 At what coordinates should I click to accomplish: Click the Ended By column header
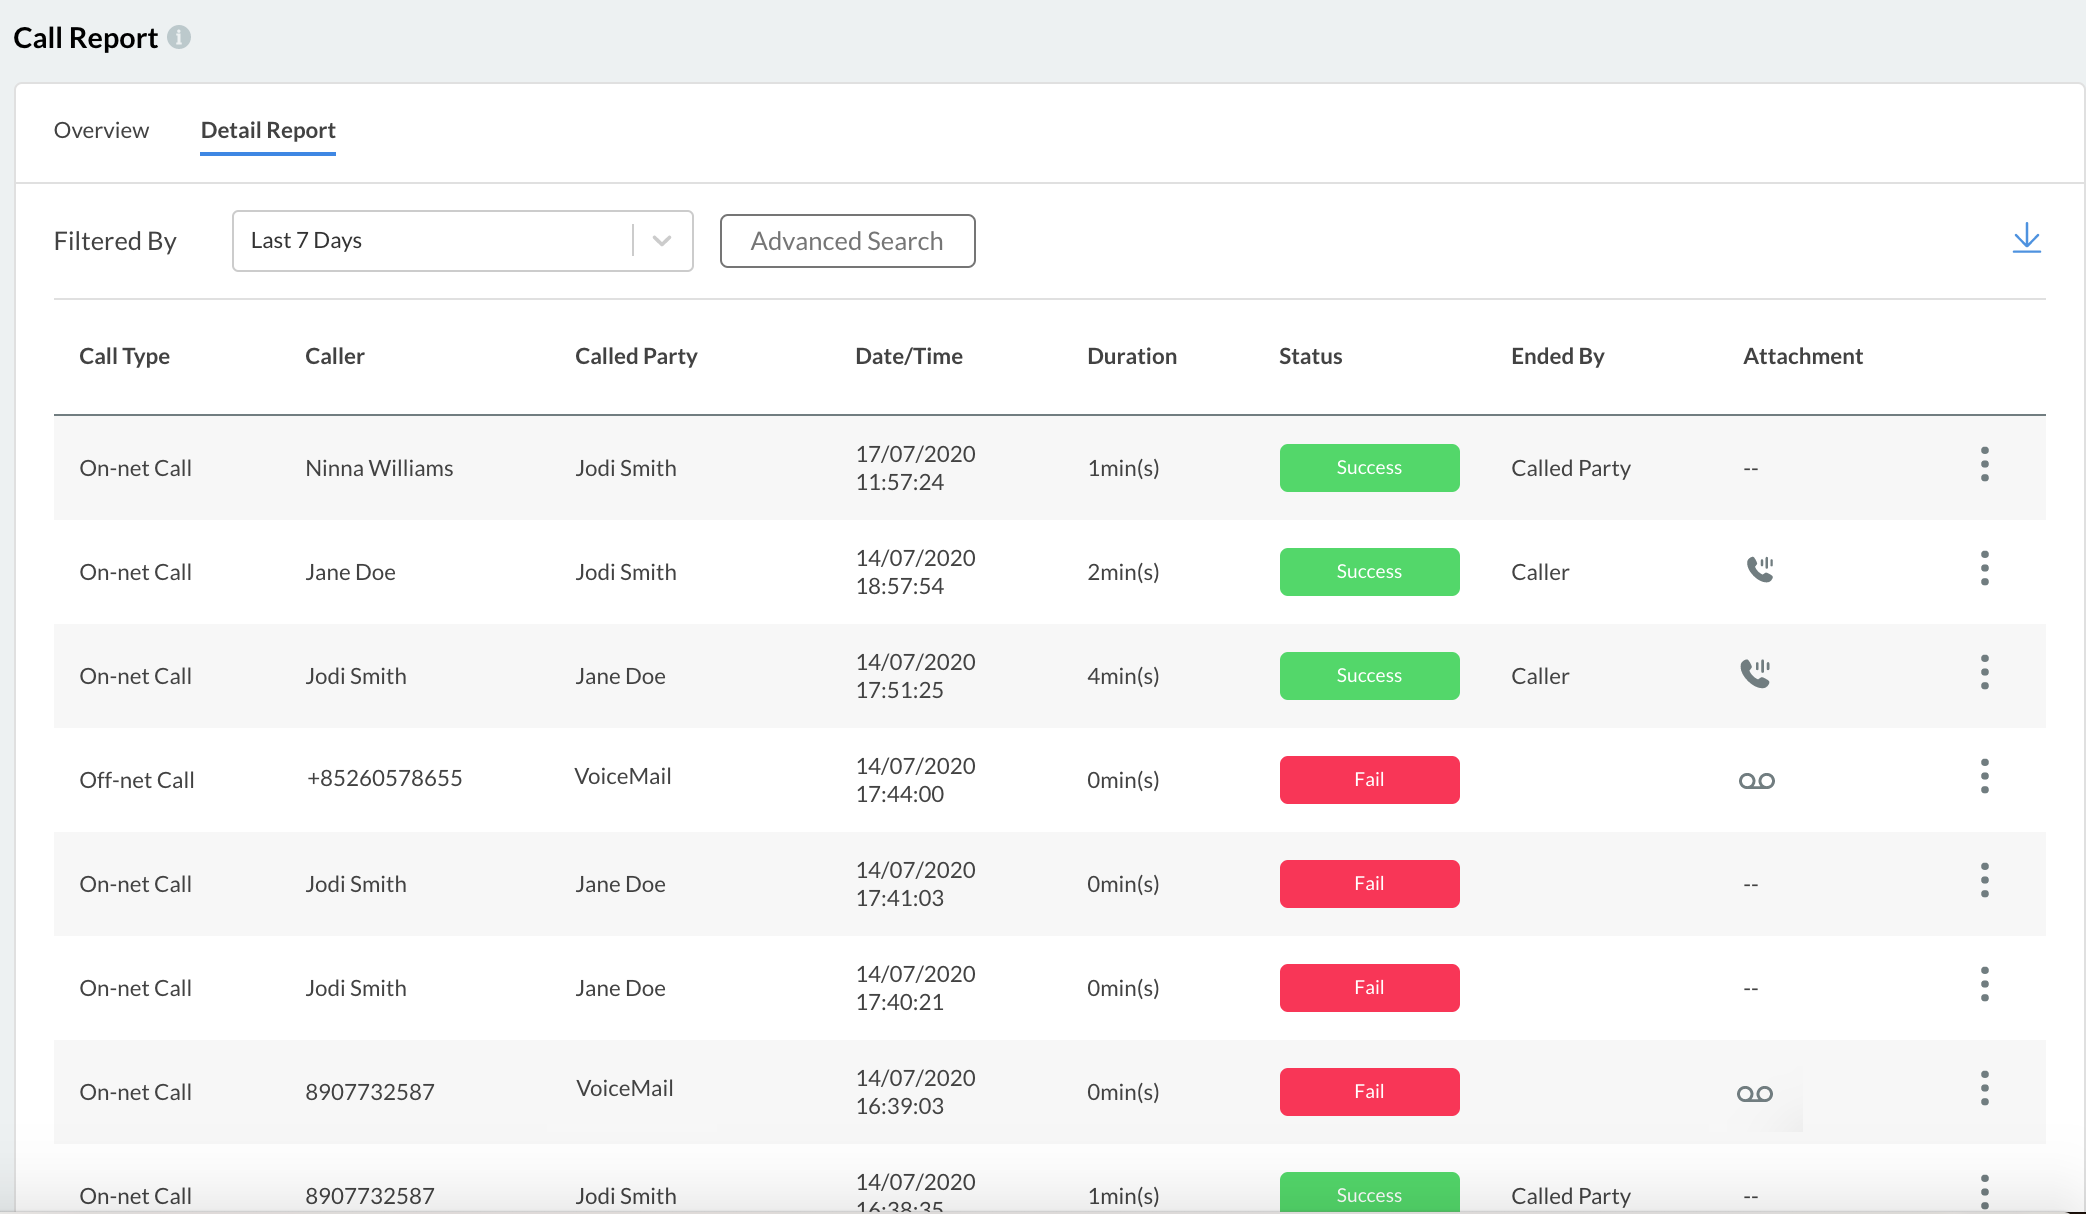point(1557,356)
